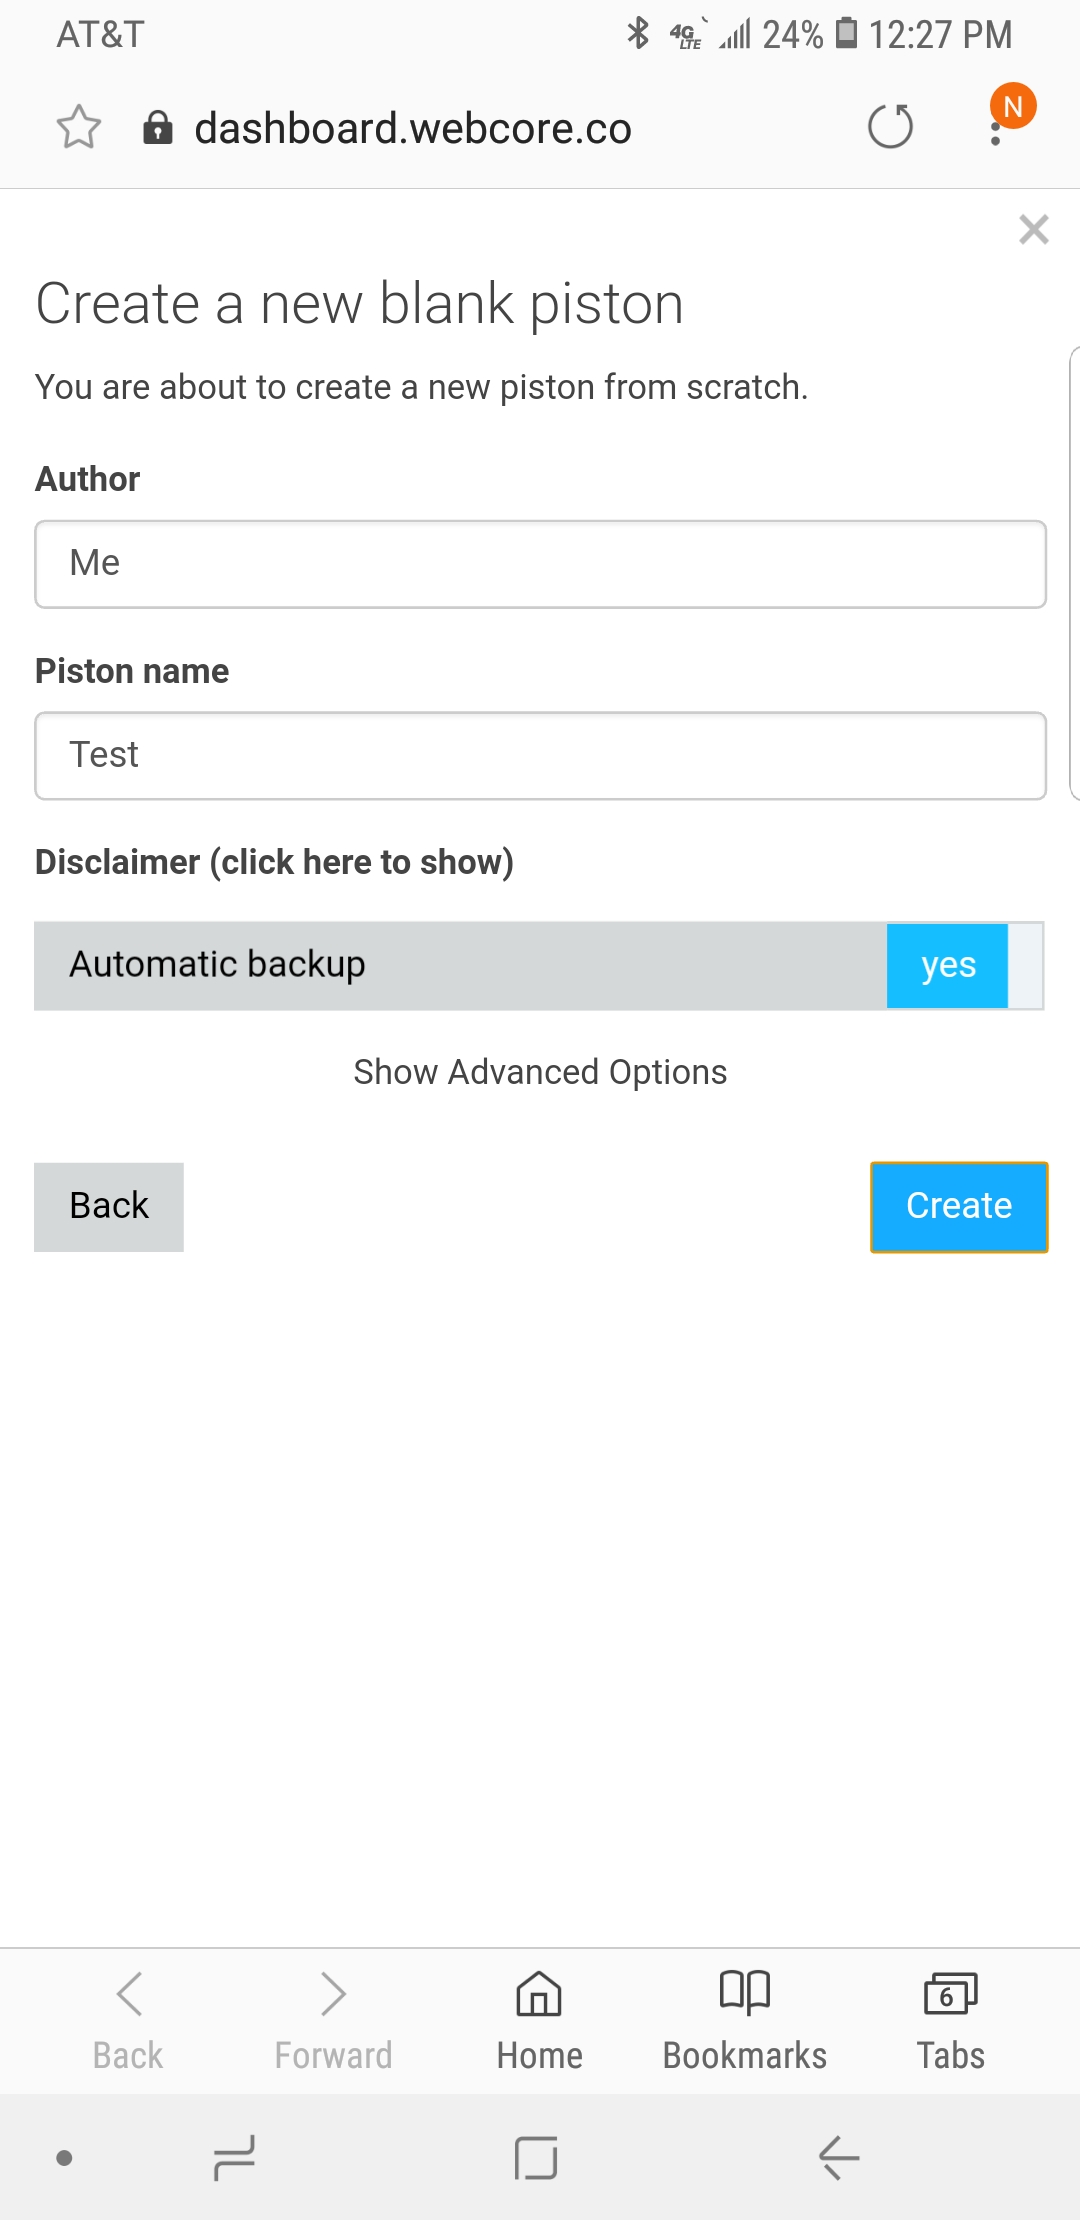Tap Android home square icon
The width and height of the screenshot is (1080, 2220).
pos(536,2158)
